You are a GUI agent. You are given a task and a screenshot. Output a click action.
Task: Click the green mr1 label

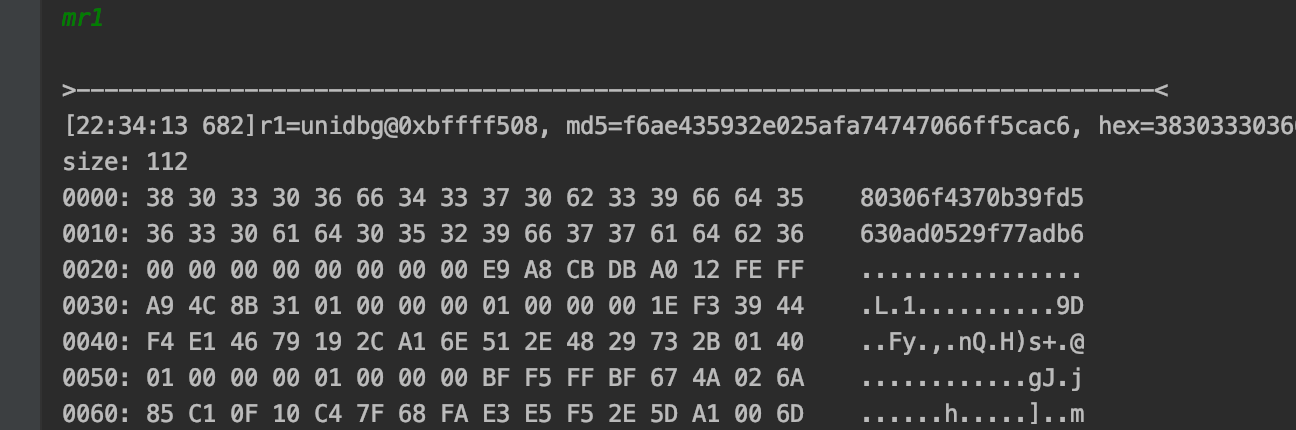(x=82, y=18)
